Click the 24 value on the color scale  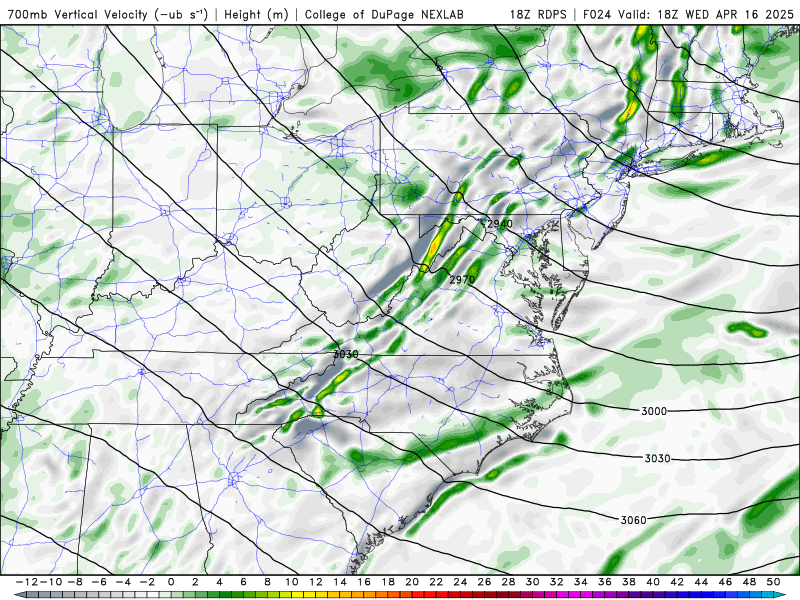(x=460, y=582)
